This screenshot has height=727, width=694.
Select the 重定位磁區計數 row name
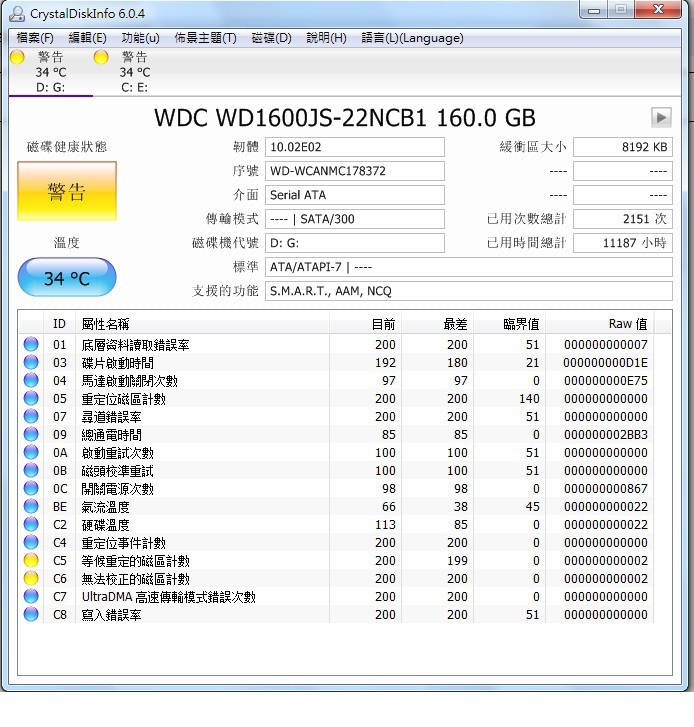click(x=123, y=399)
